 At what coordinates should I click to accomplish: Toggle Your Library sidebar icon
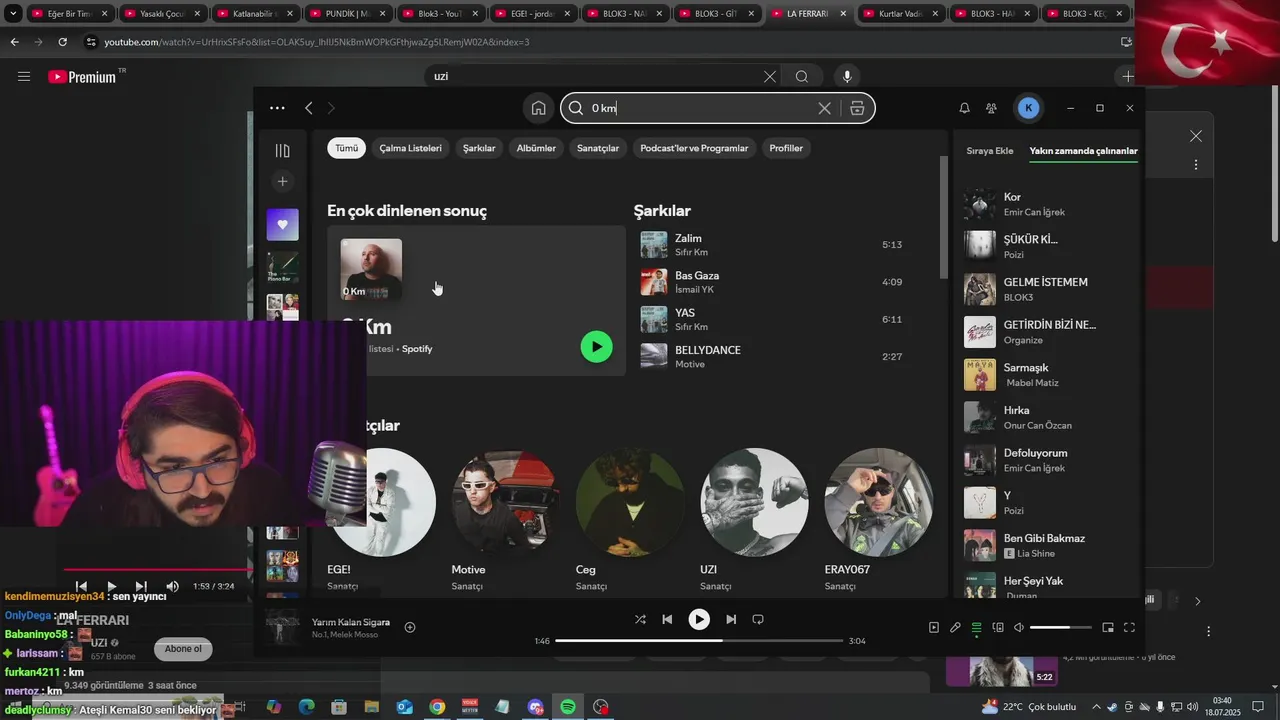click(282, 150)
